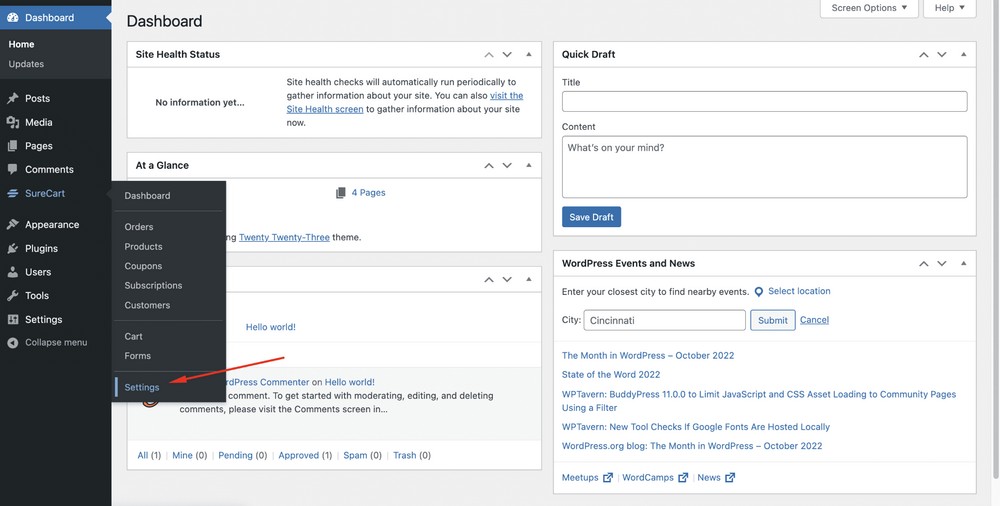Click the Media icon in sidebar

13,122
